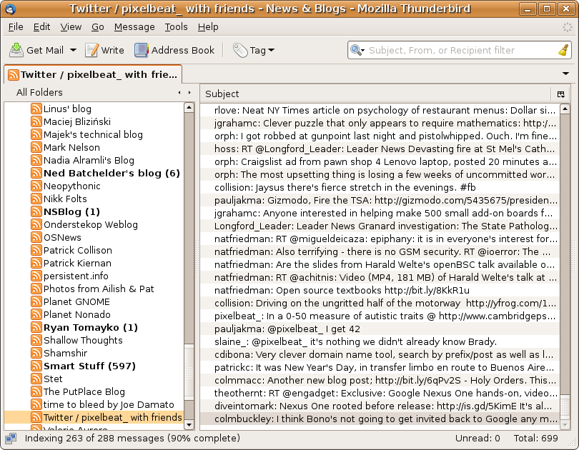Image resolution: width=579 pixels, height=450 pixels.
Task: Open message 'colmbuckley: I think Bono's not going'
Action: tap(380, 419)
